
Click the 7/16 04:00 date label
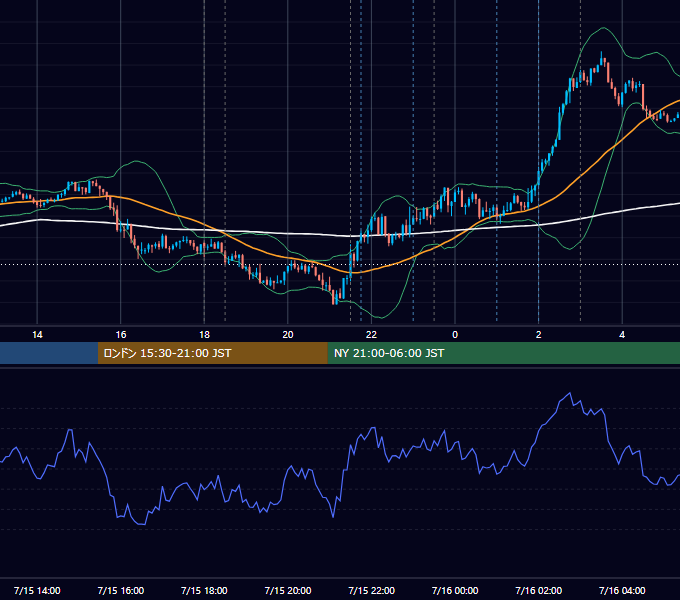(622, 590)
